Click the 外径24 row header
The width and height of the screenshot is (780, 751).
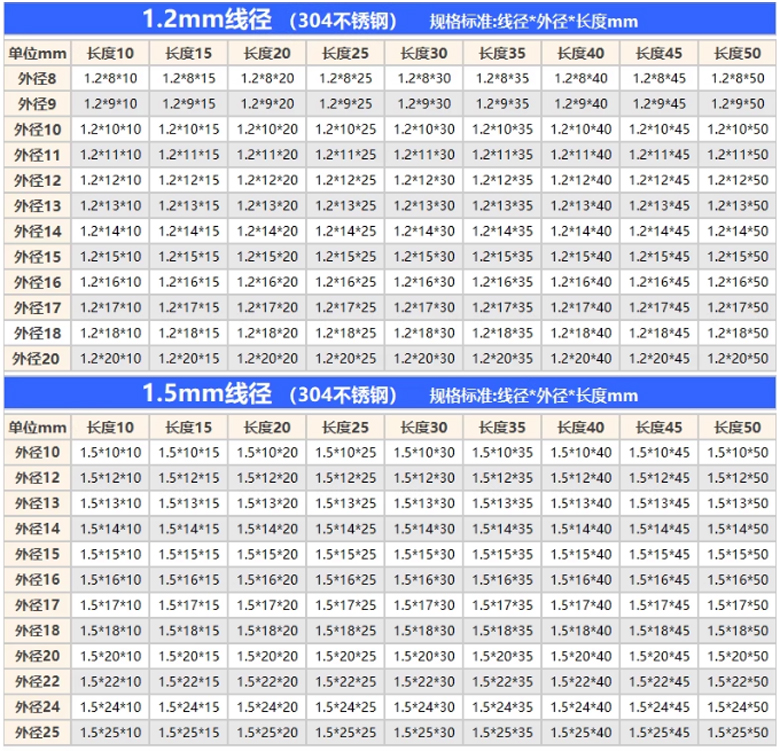coord(37,707)
